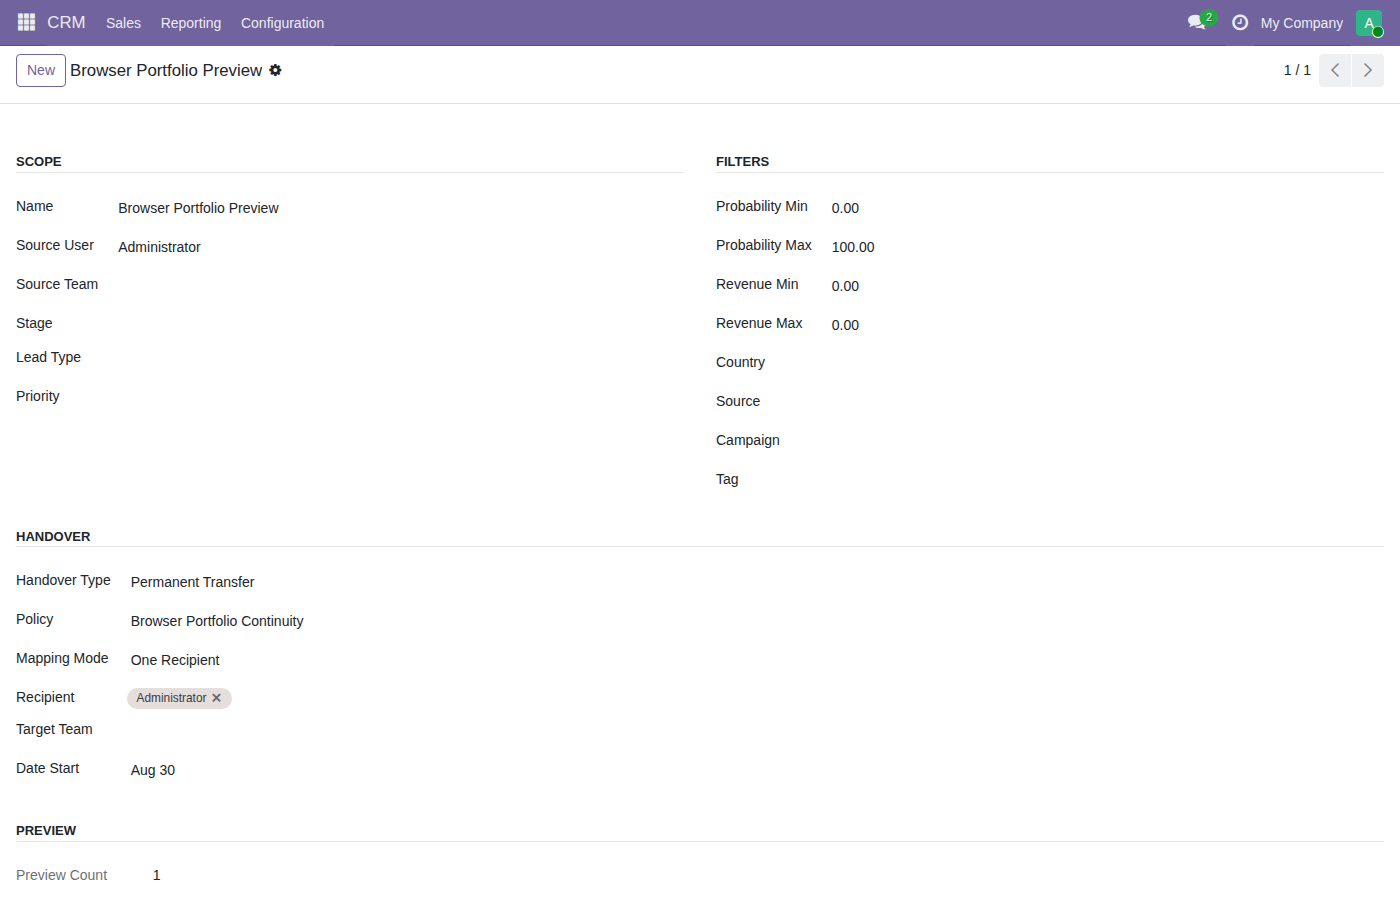
Task: Open the conversations messages icon
Action: (x=1197, y=22)
